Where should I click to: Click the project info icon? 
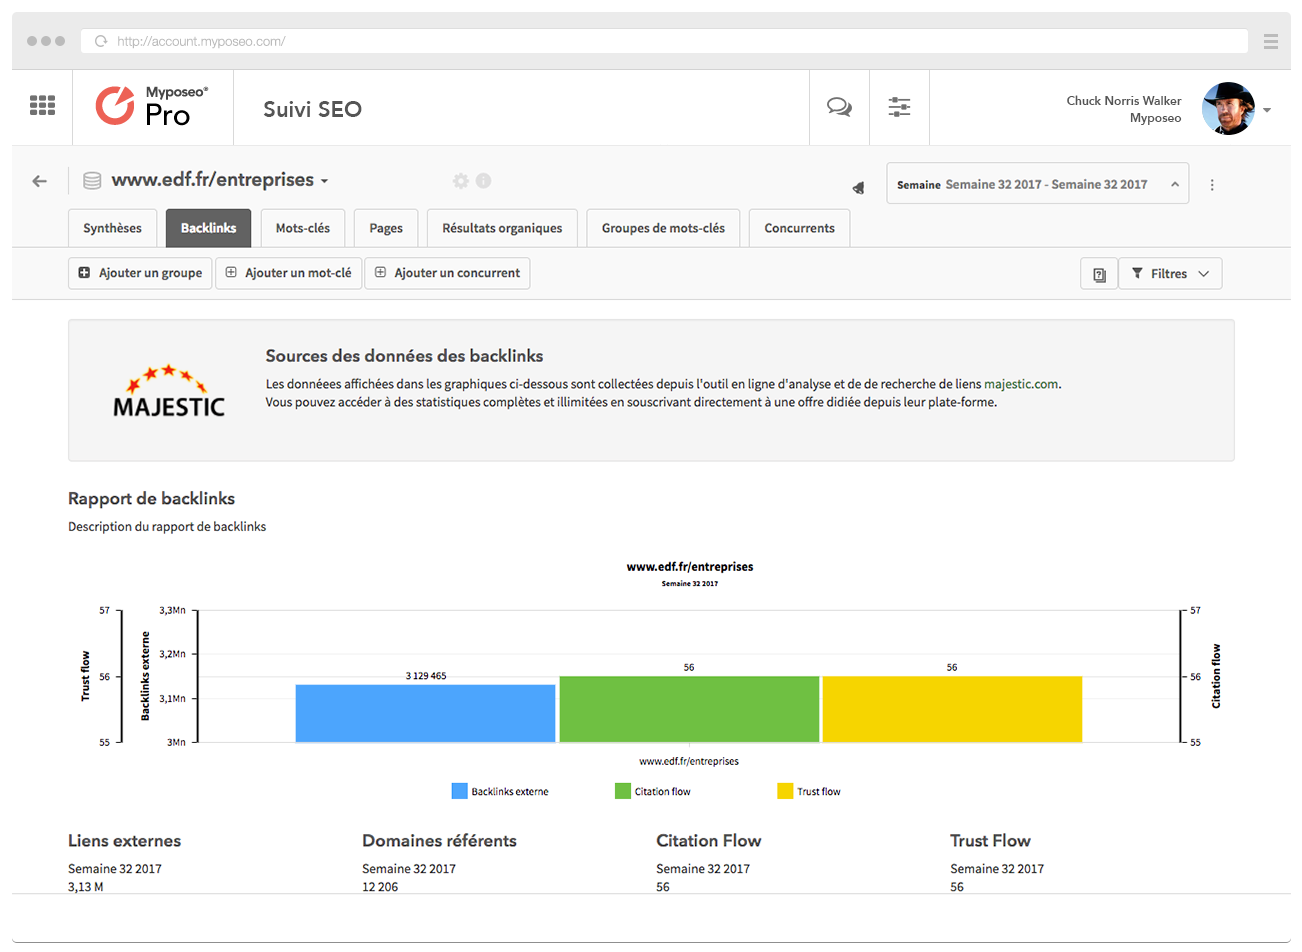point(483,181)
